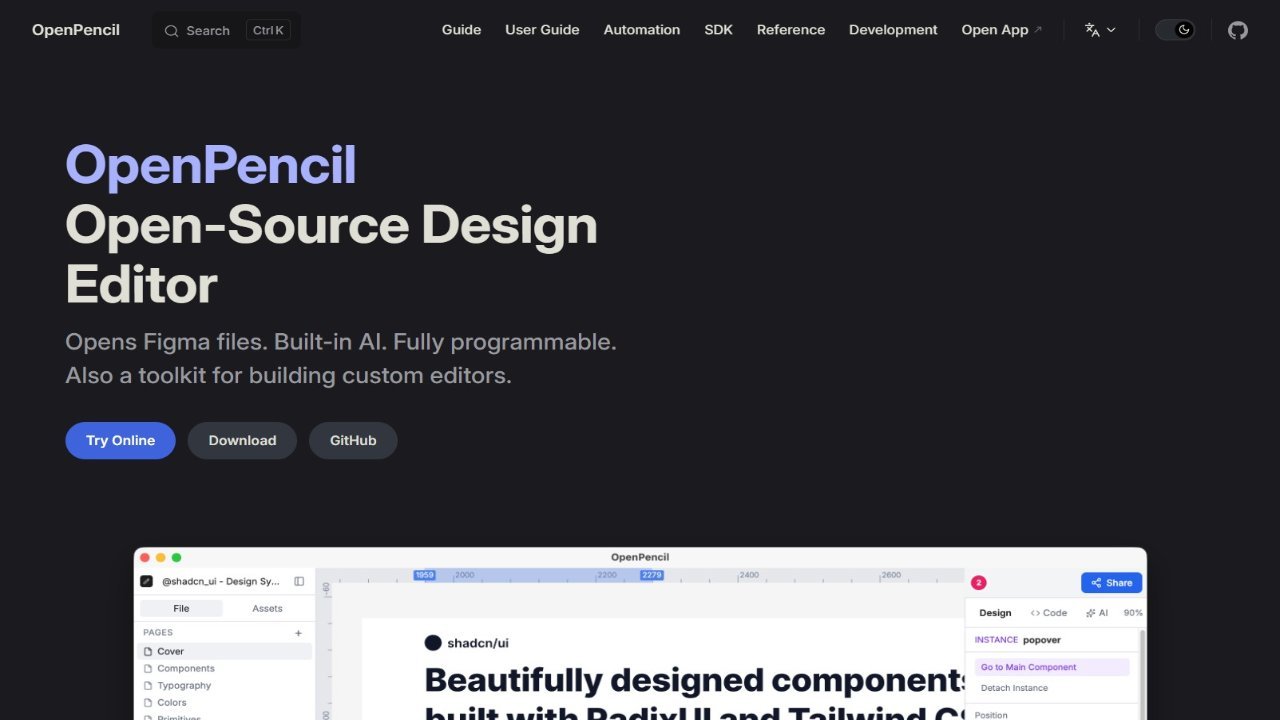Click the 'shadcn/ui' text on canvas
Image resolution: width=1280 pixels, height=720 pixels.
pos(477,643)
